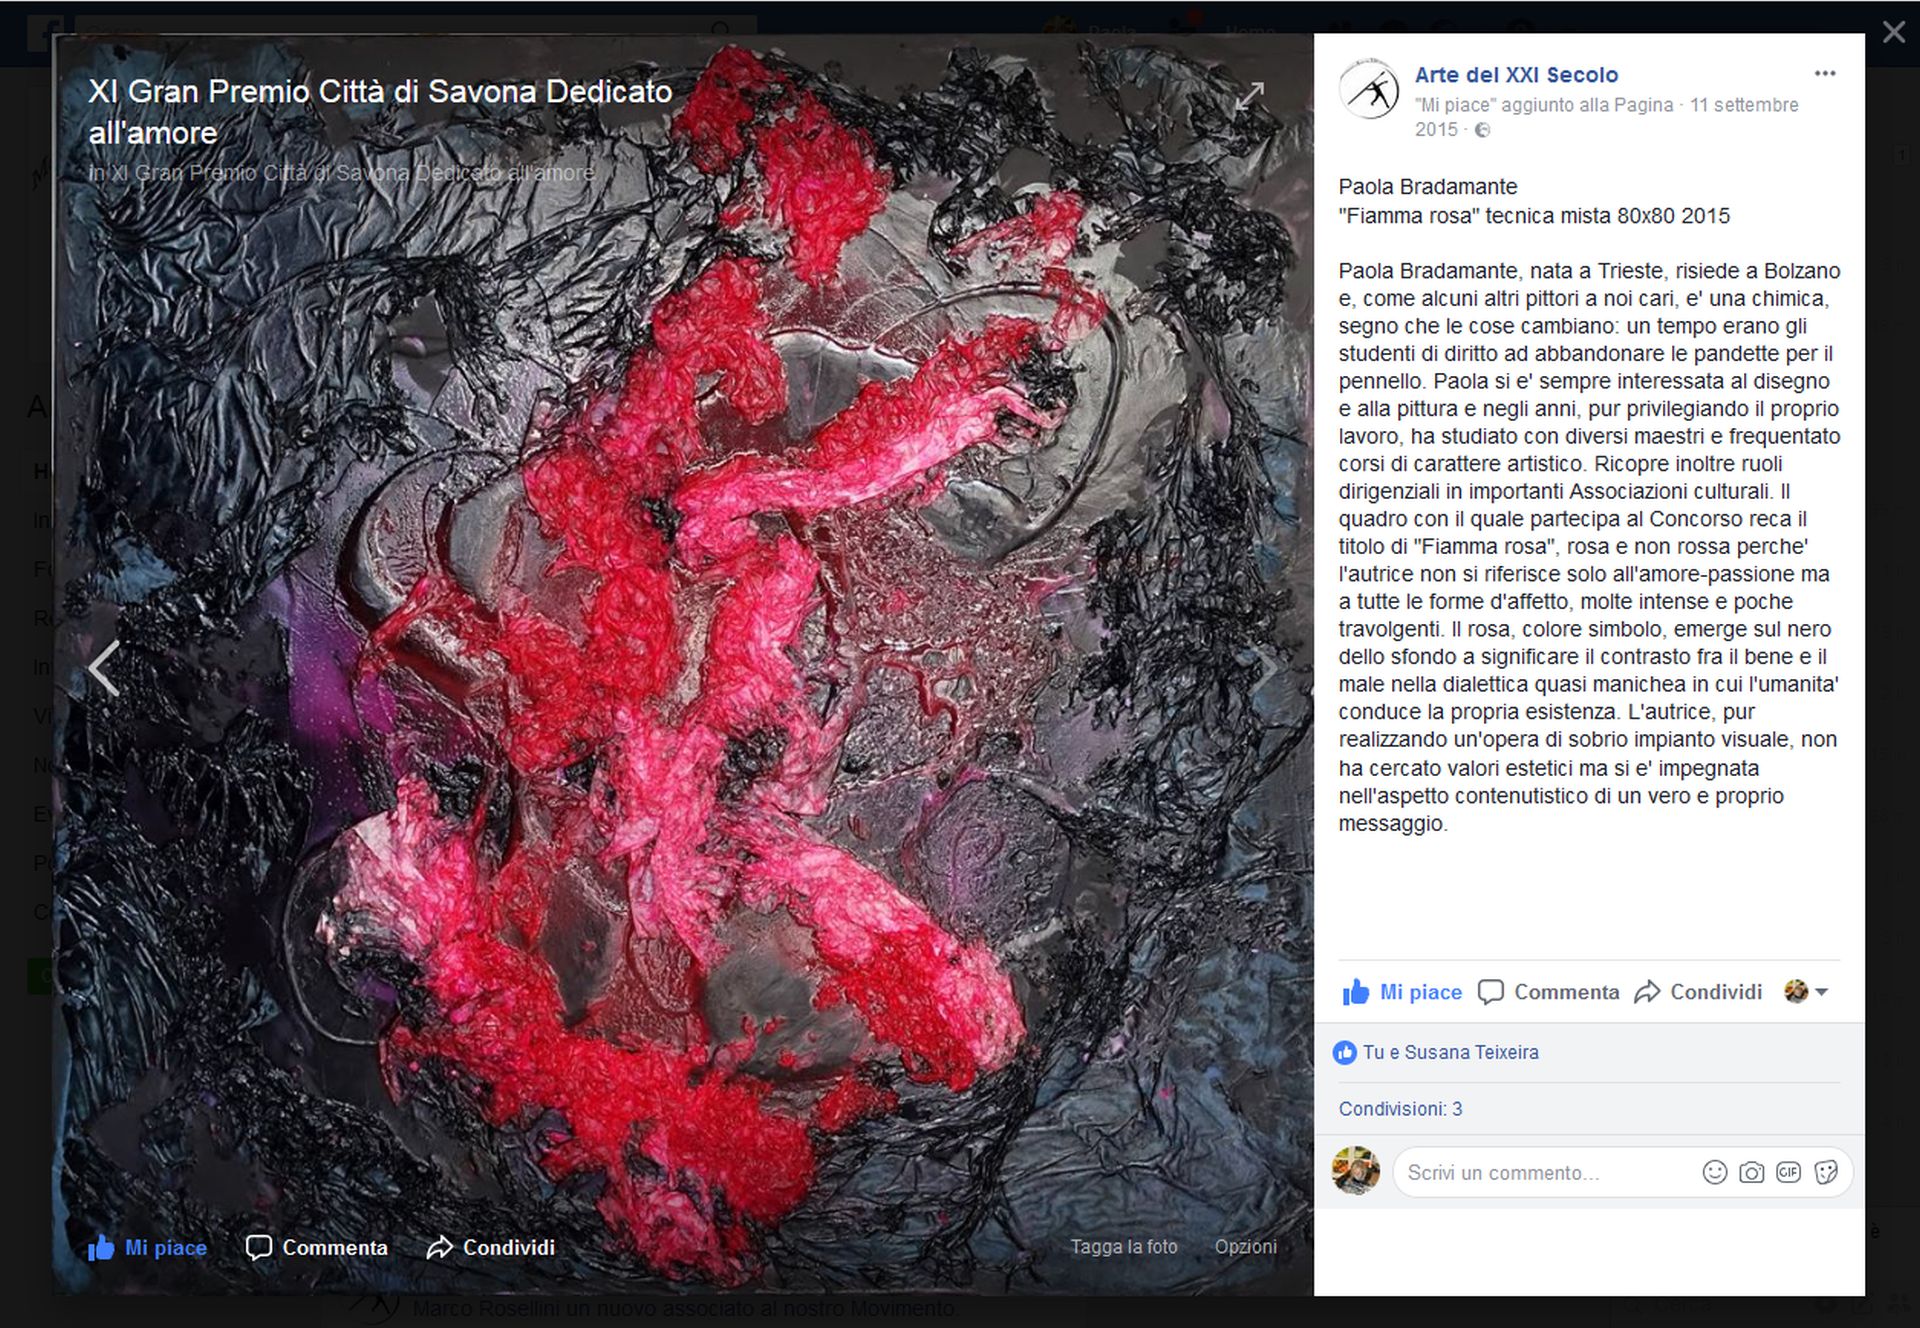View the Condivisioni: 3 shares list
The width and height of the screenshot is (1920, 1328).
(x=1400, y=1109)
